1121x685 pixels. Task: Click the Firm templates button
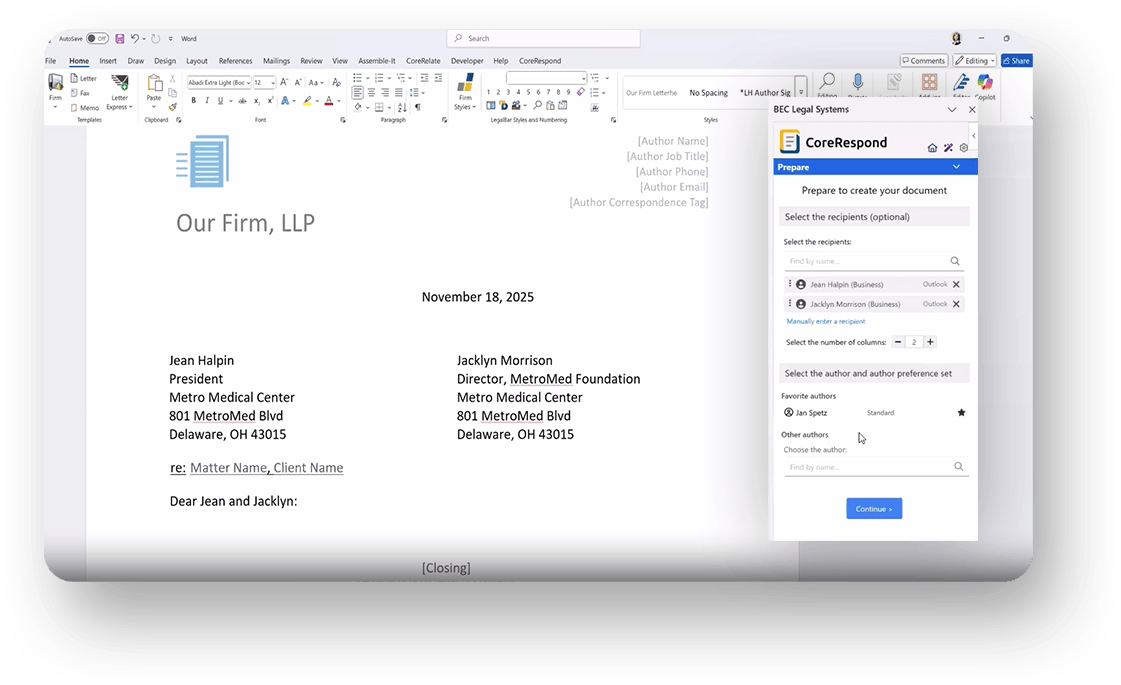tap(55, 91)
